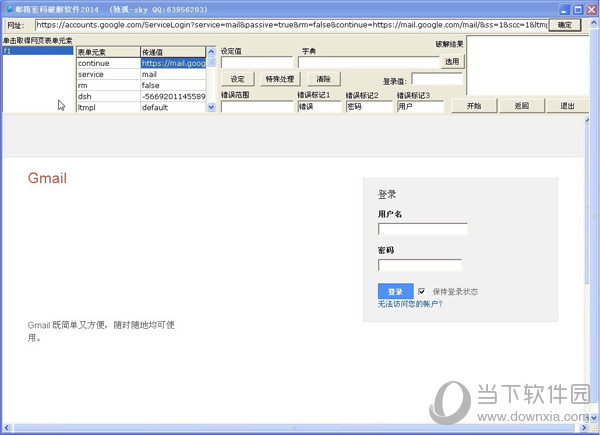This screenshot has height=435, width=600.
Task: Click the 表单元素 column header
Action: 108,52
